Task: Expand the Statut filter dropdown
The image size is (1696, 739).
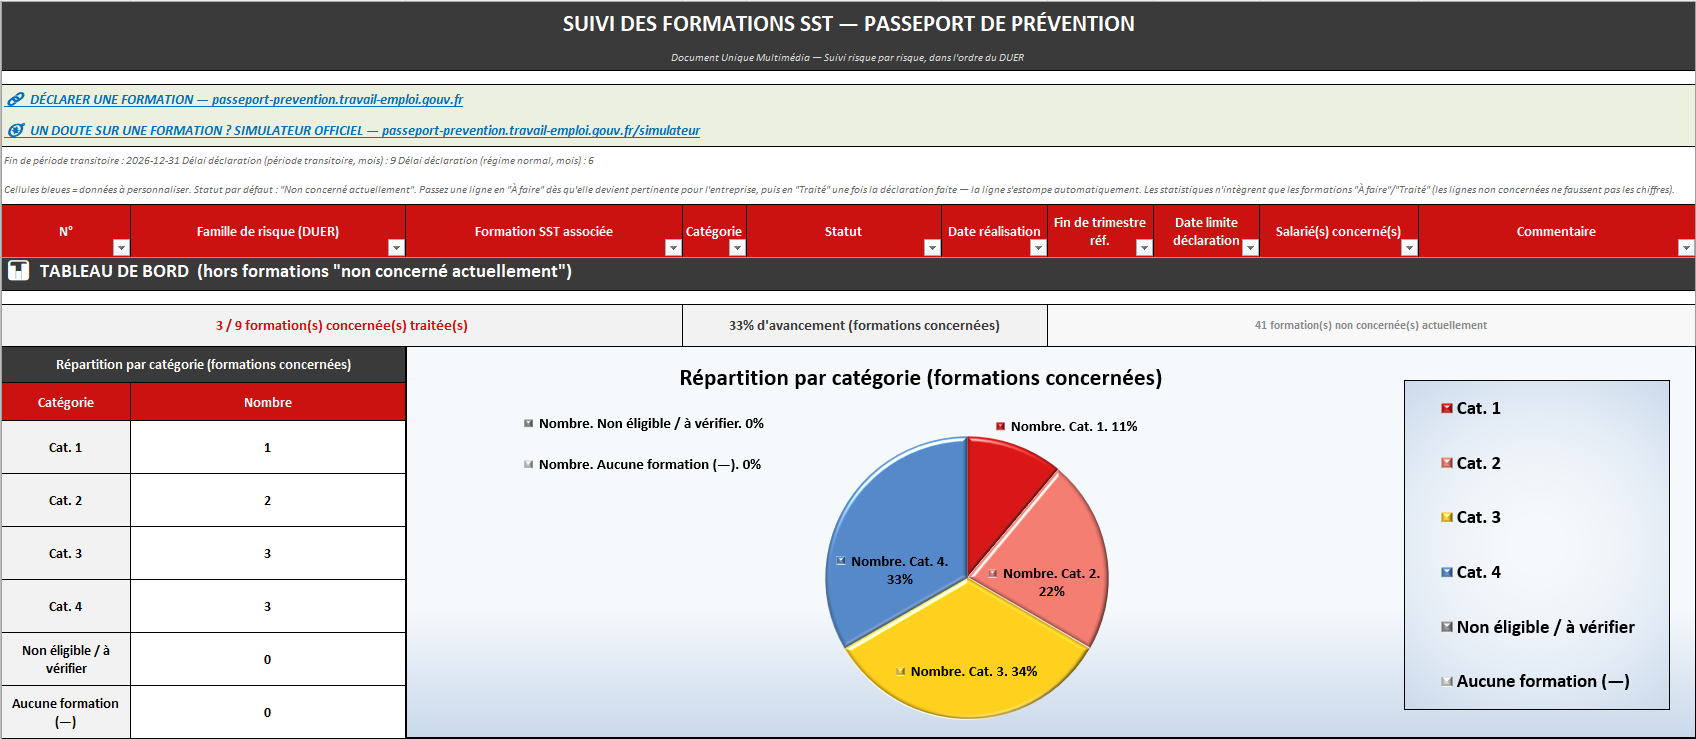Action: (x=932, y=248)
